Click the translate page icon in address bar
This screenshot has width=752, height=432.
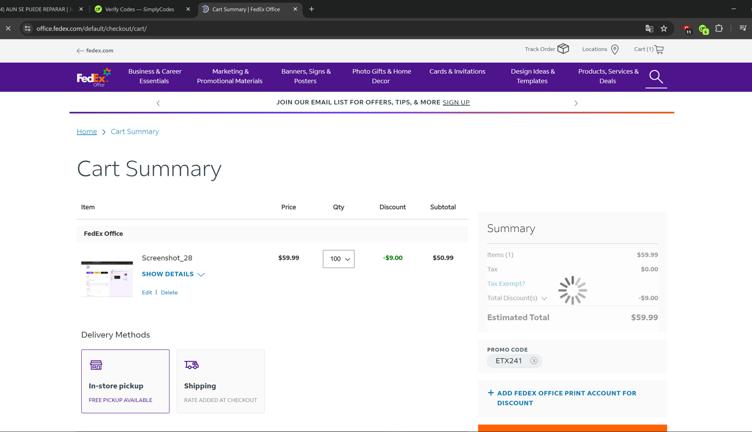(x=649, y=29)
